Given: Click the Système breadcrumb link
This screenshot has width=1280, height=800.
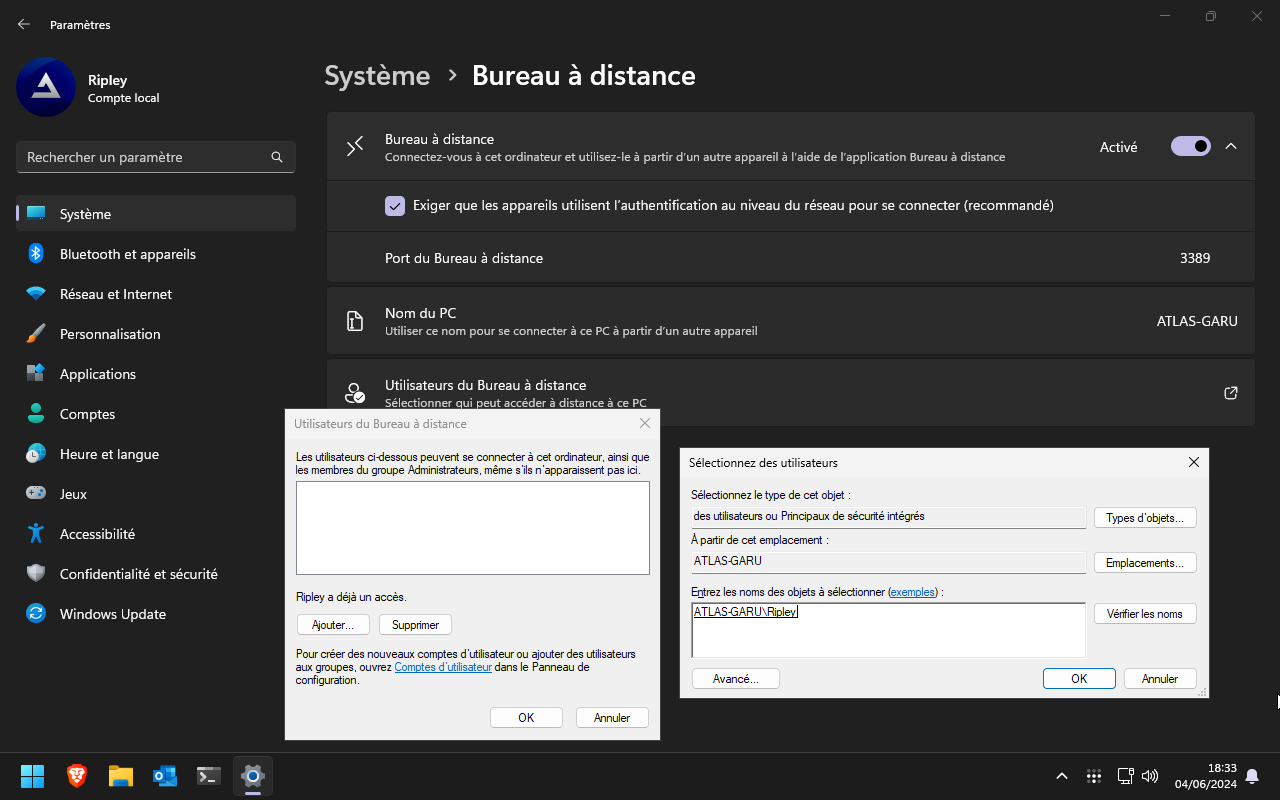Looking at the screenshot, I should coord(377,76).
